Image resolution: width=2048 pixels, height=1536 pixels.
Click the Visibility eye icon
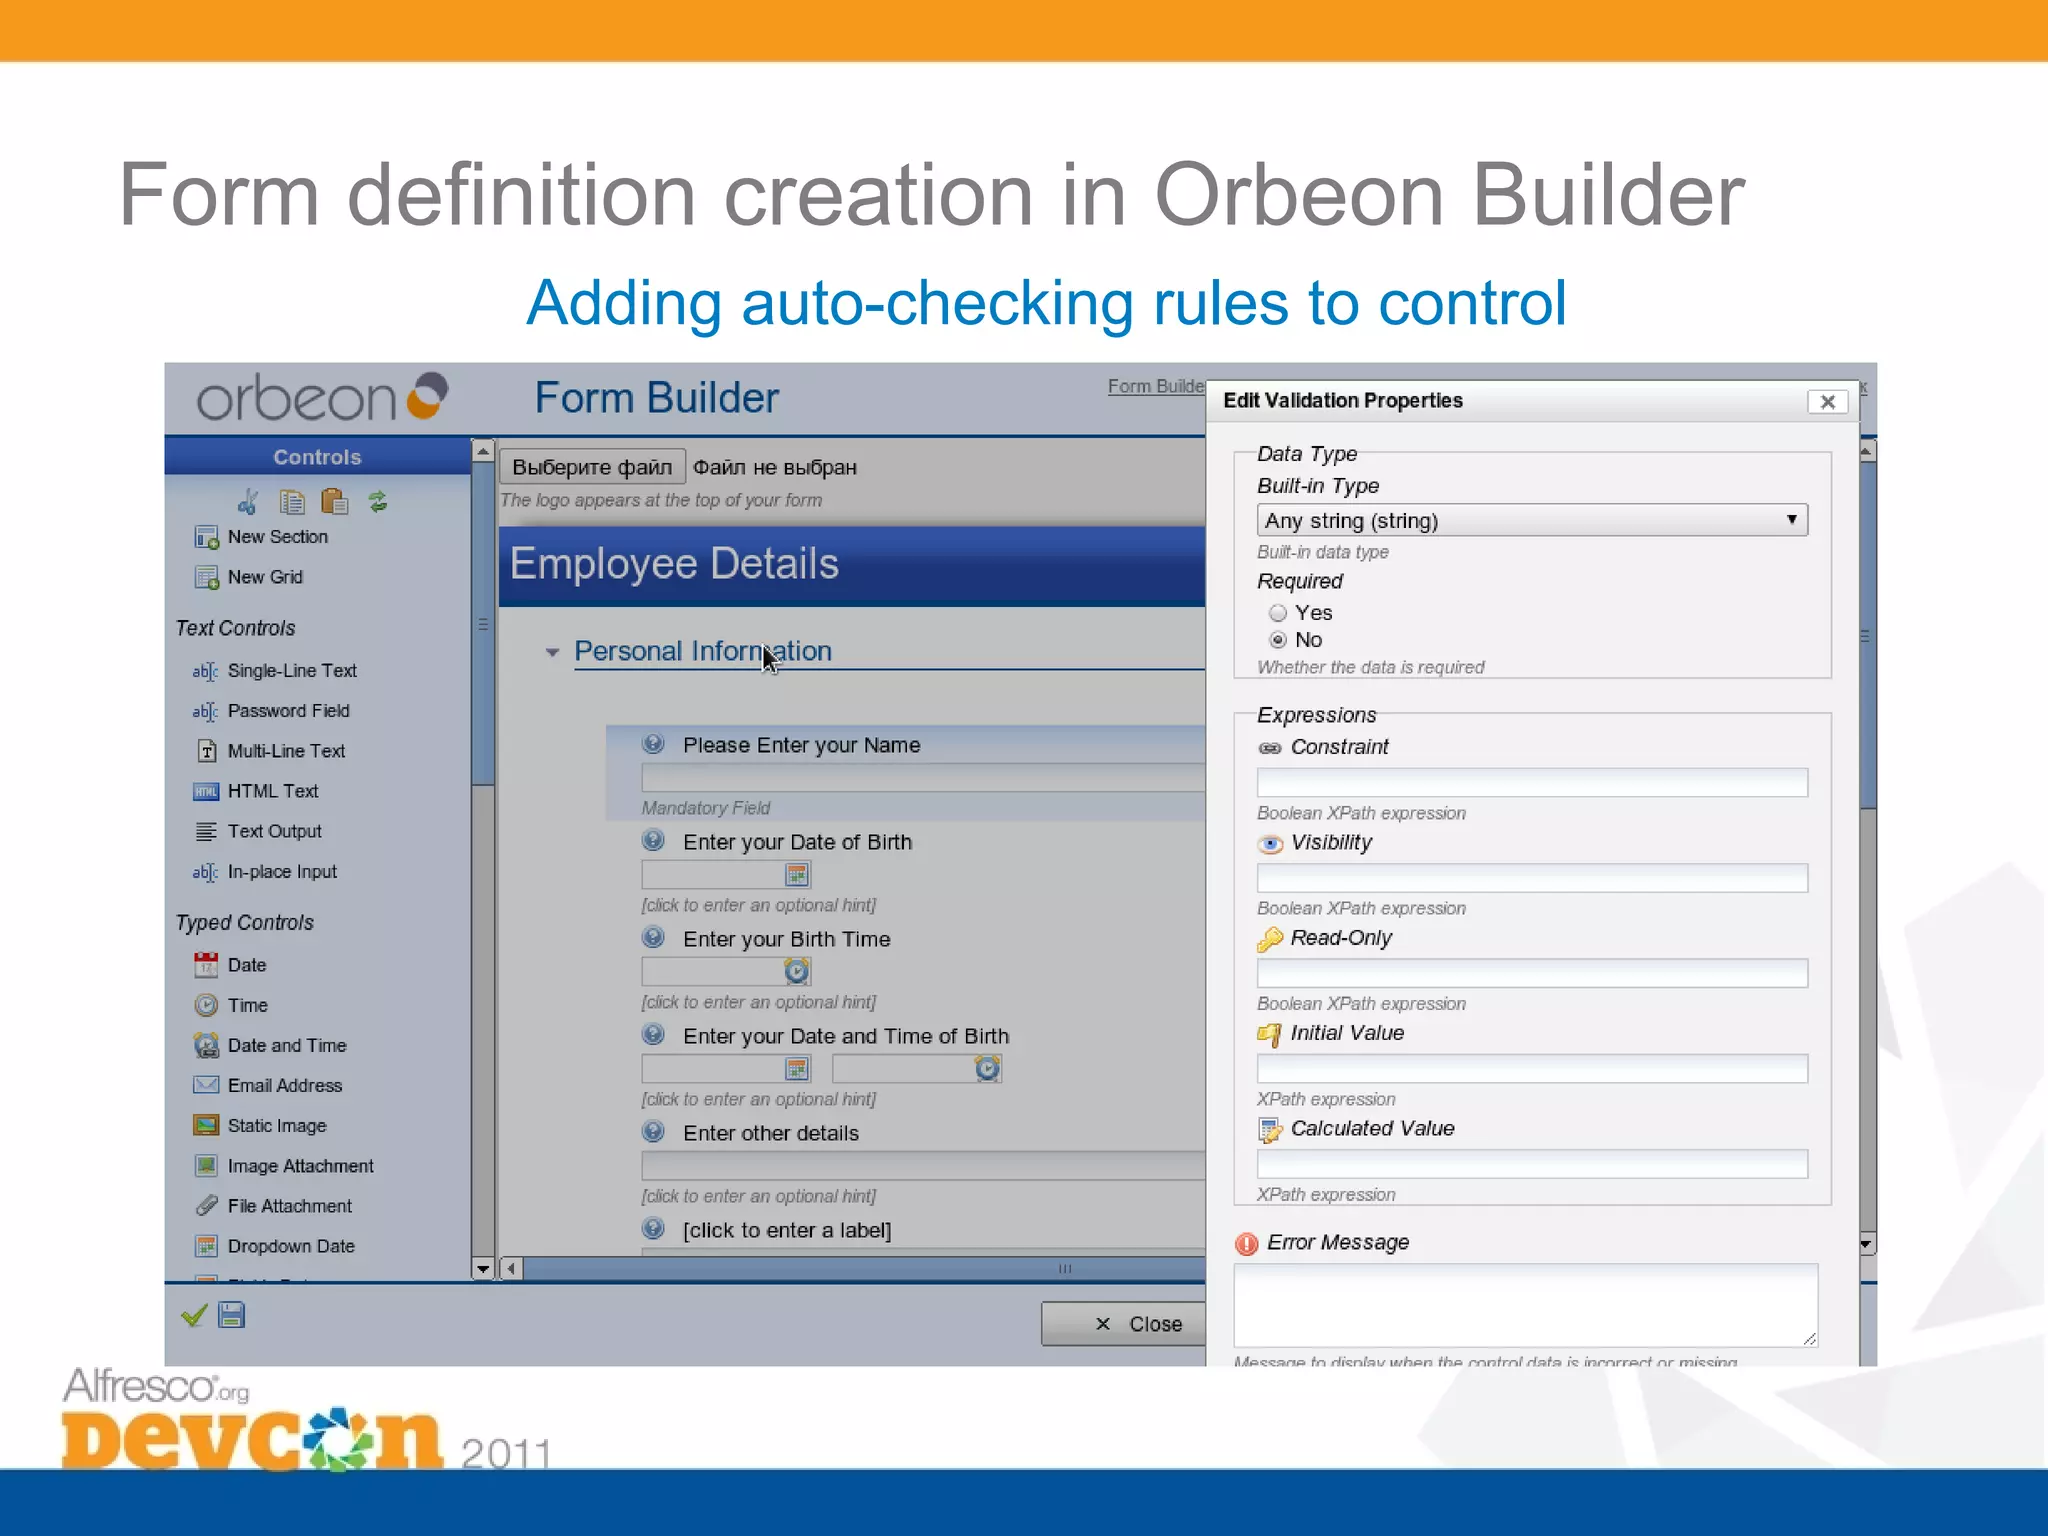tap(1270, 844)
